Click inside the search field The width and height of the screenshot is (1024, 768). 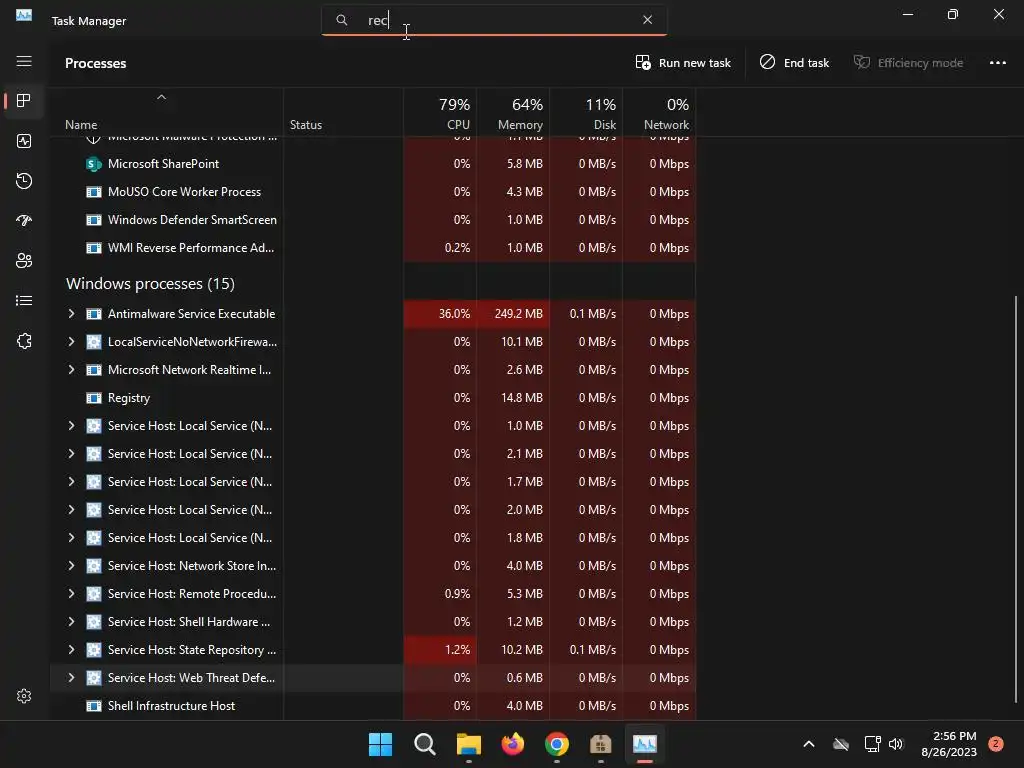pos(494,20)
